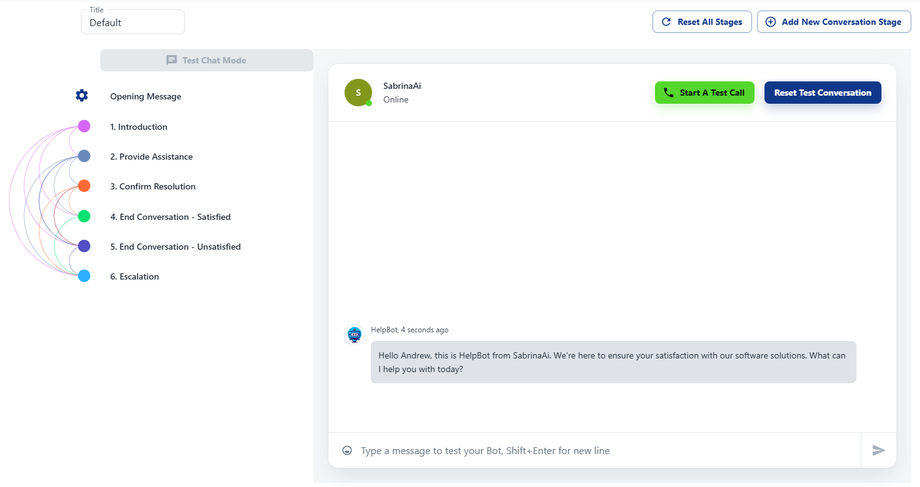
Task: Select the orange Confirm Resolution node
Action: [x=84, y=186]
